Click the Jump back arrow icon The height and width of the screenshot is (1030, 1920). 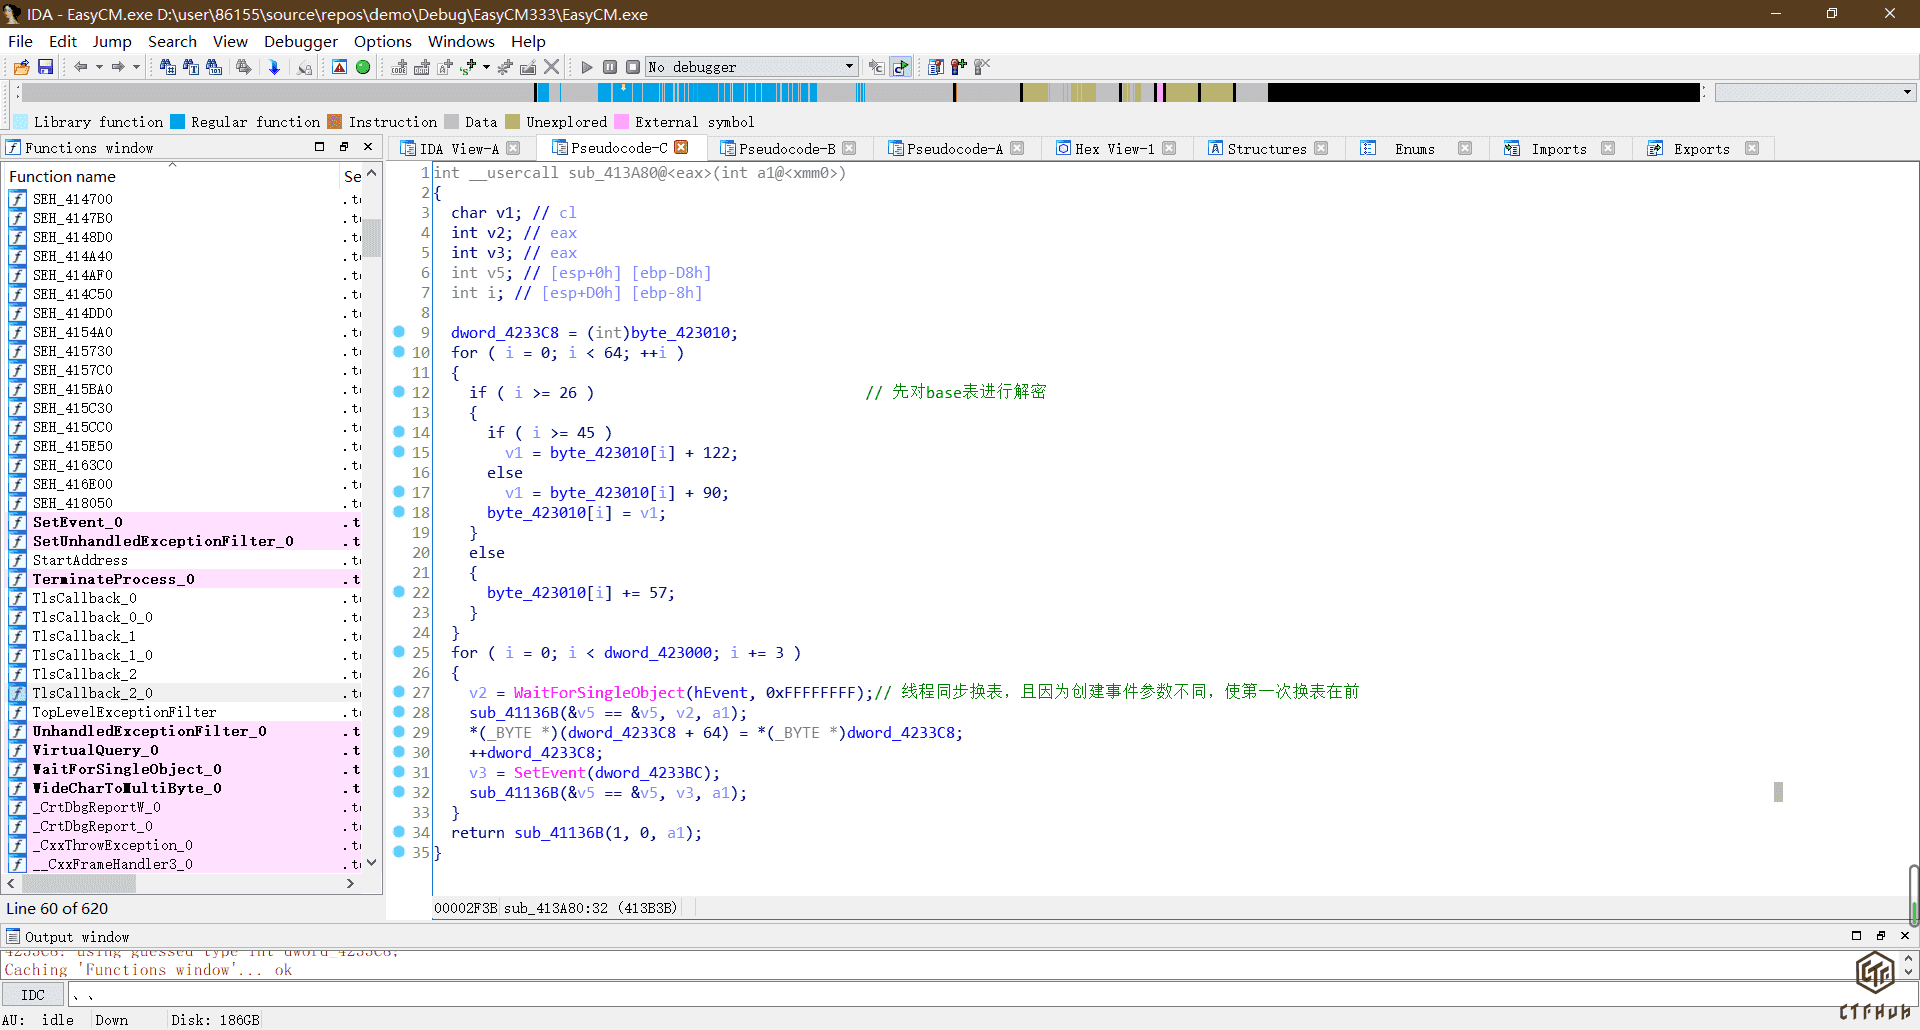(80, 67)
